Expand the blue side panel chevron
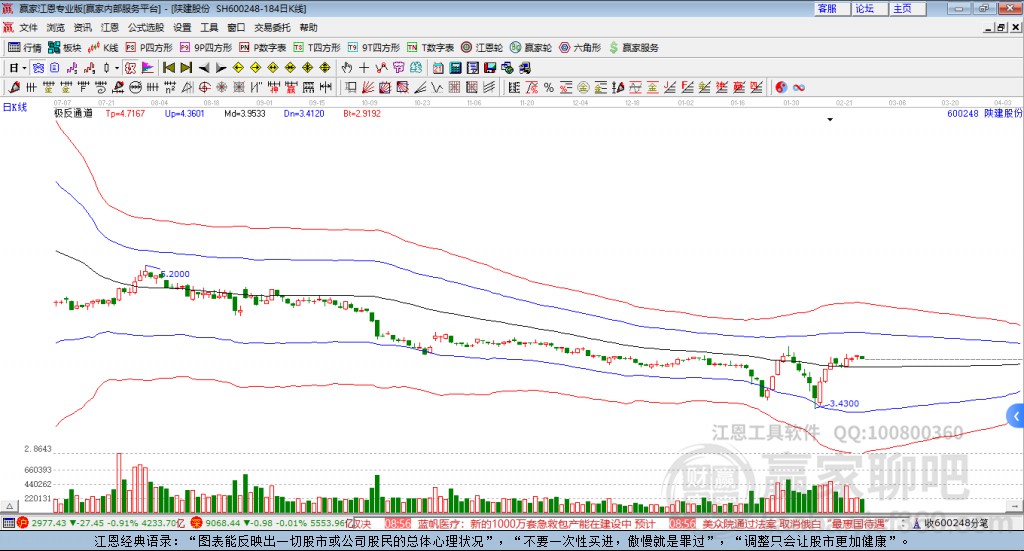 [1016, 417]
